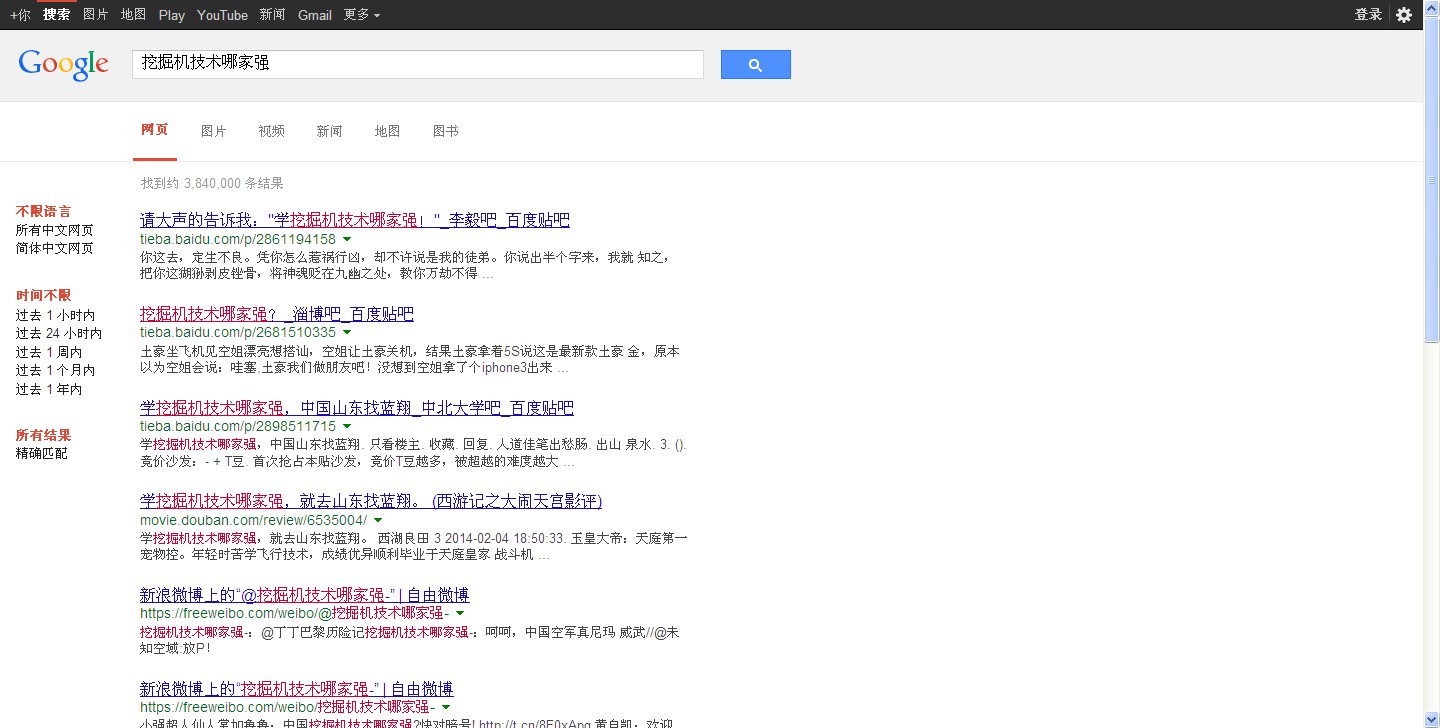Click the 登录 sign-in link
Viewport: 1440px width, 728px height.
(1368, 15)
